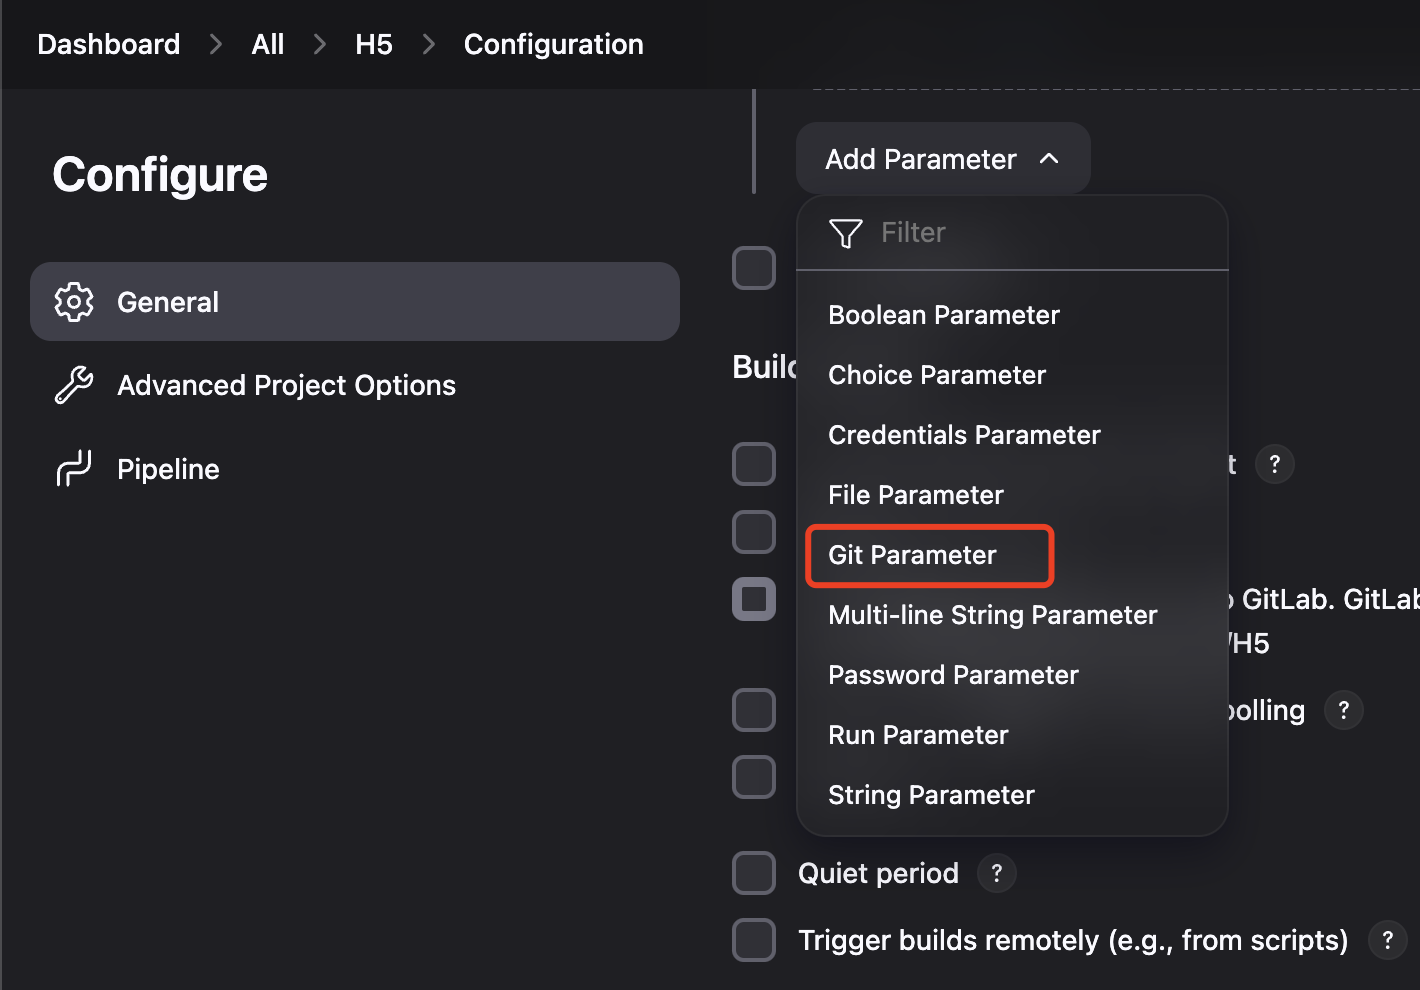Select Git Parameter from the list
This screenshot has width=1420, height=990.
(912, 555)
